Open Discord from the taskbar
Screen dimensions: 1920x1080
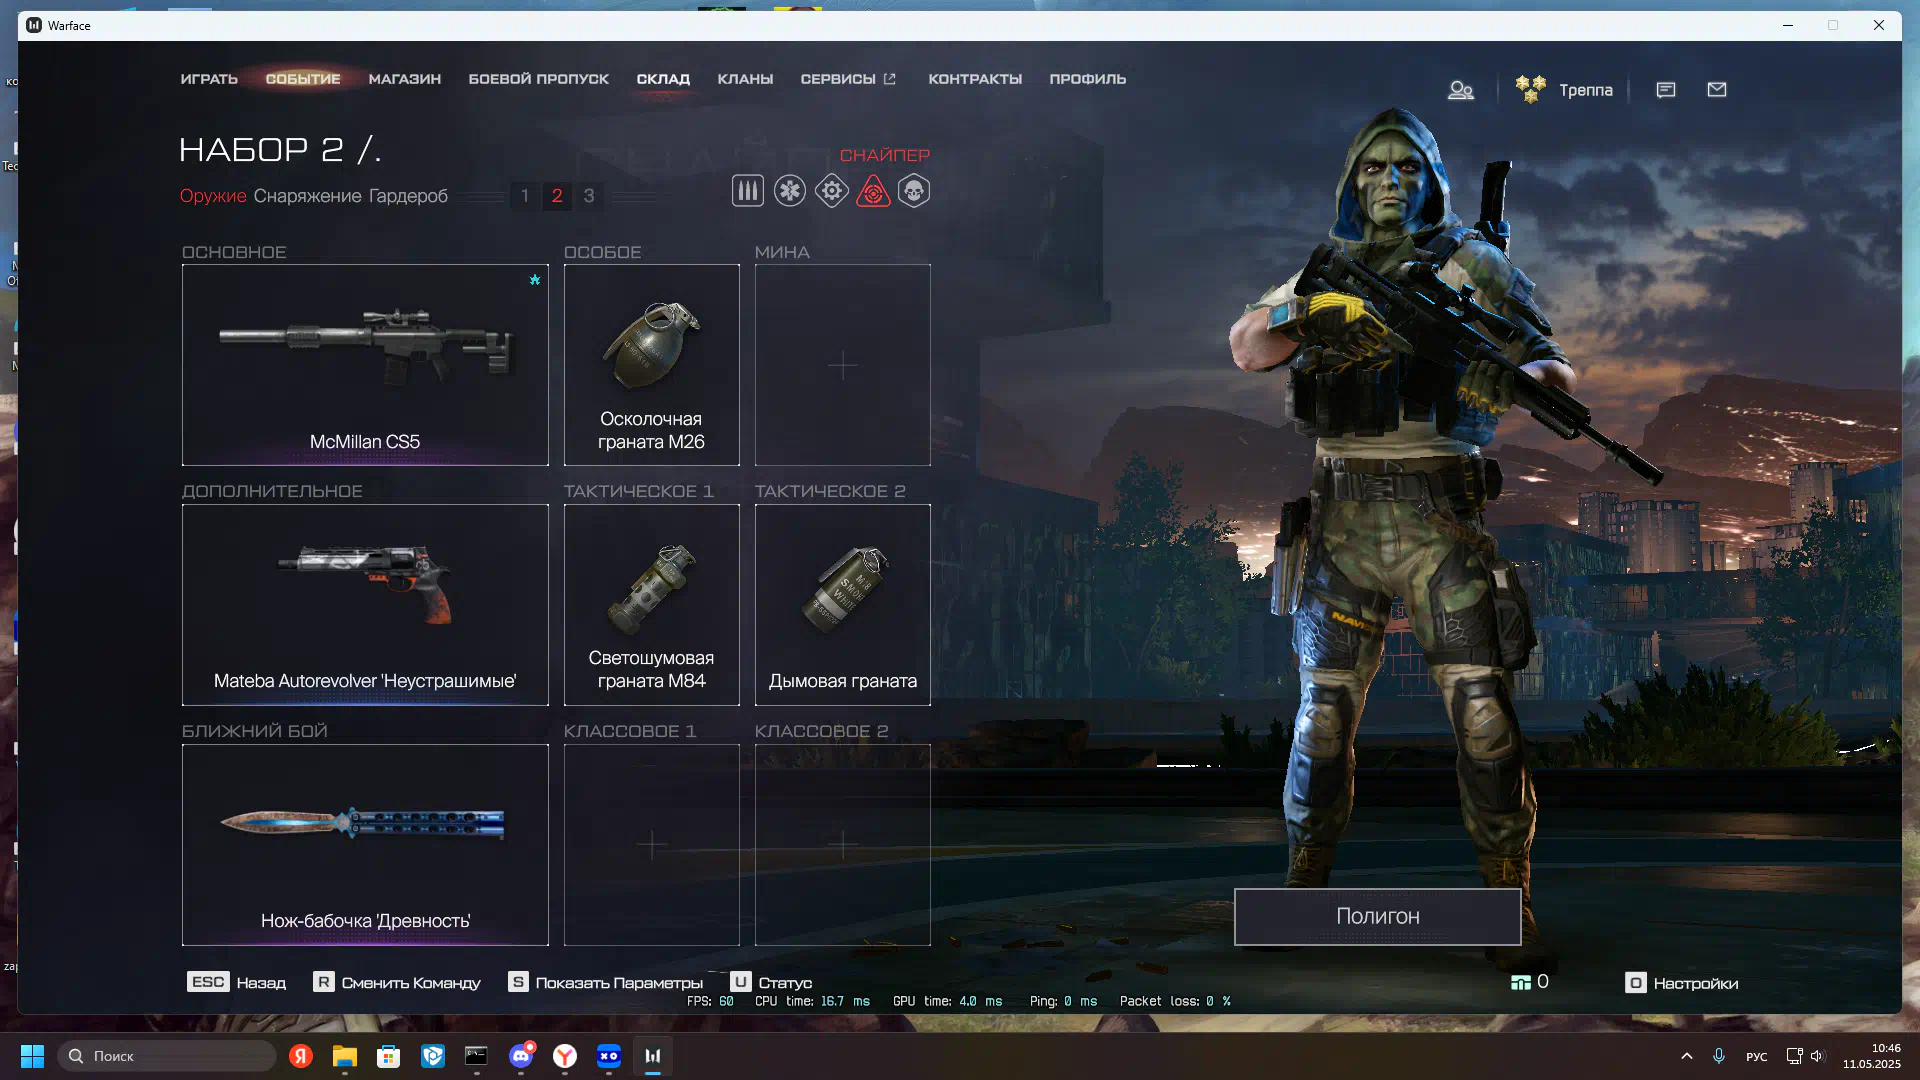point(521,1056)
